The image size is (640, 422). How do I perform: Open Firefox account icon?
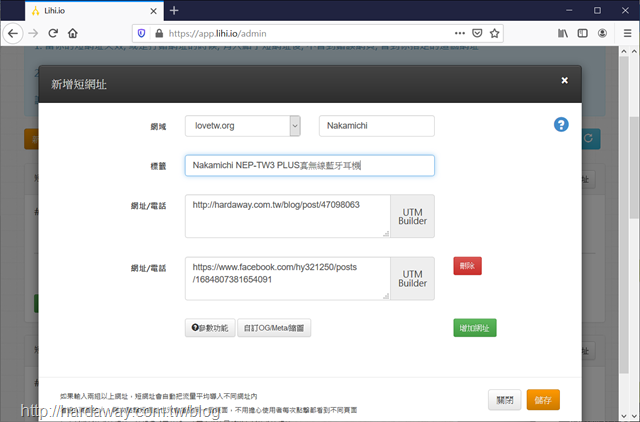[x=602, y=33]
